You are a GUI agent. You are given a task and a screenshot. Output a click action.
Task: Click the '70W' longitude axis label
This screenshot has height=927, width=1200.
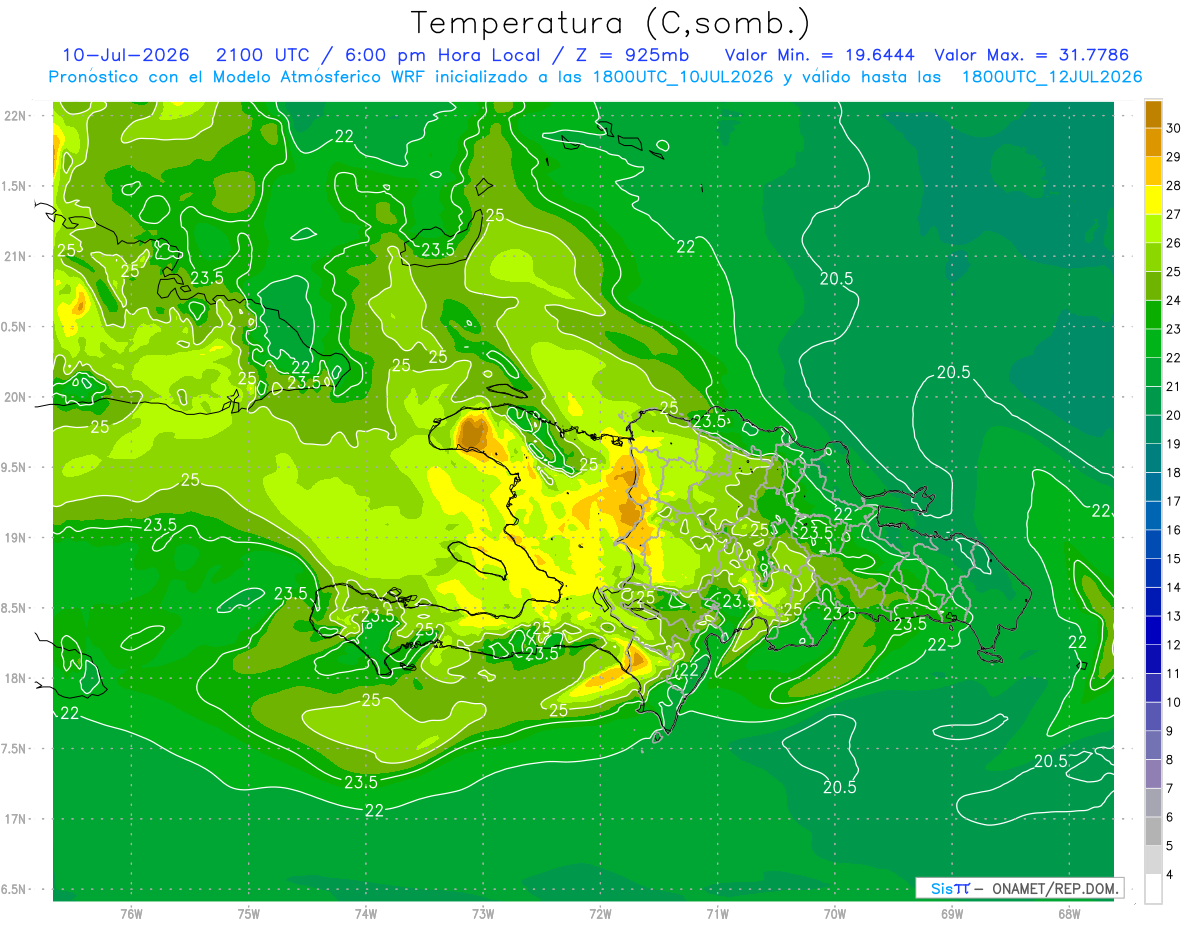835,914
